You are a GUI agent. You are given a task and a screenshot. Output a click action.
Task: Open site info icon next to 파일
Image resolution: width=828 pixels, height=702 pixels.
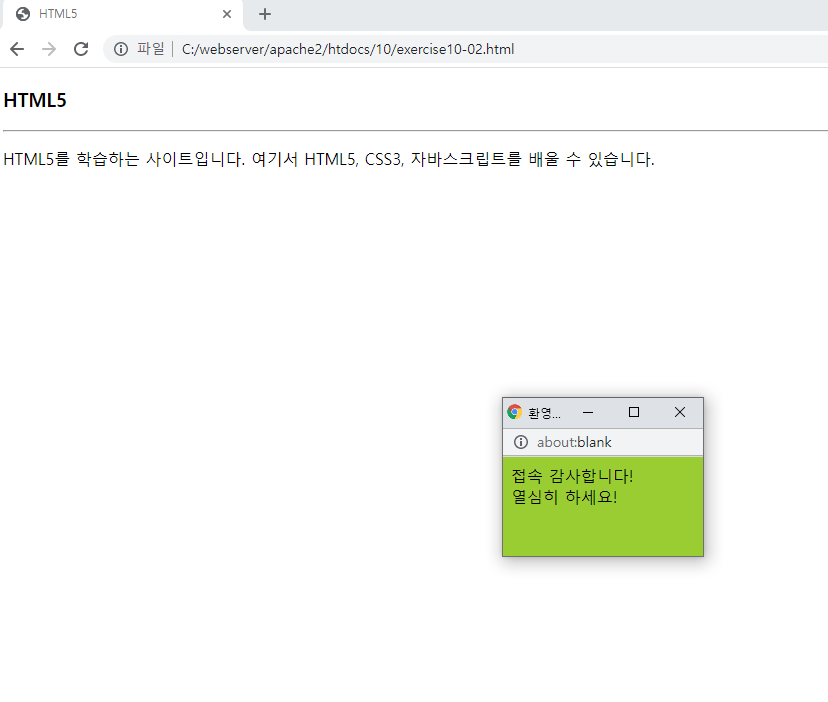[121, 49]
